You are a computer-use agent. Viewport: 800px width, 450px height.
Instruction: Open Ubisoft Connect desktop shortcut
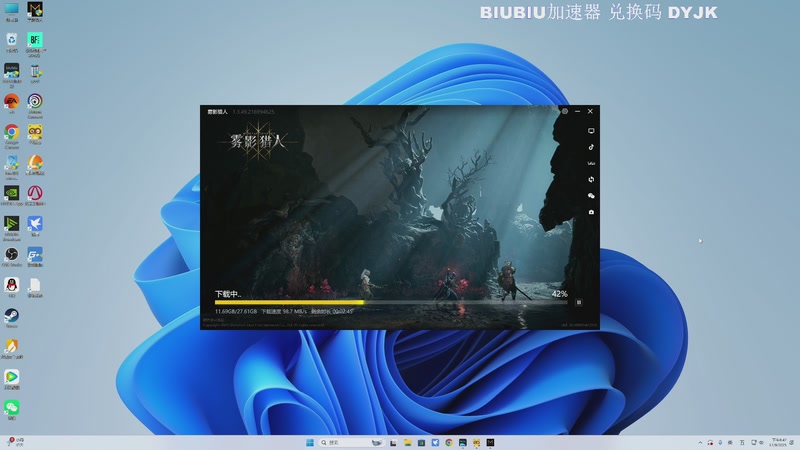click(35, 105)
